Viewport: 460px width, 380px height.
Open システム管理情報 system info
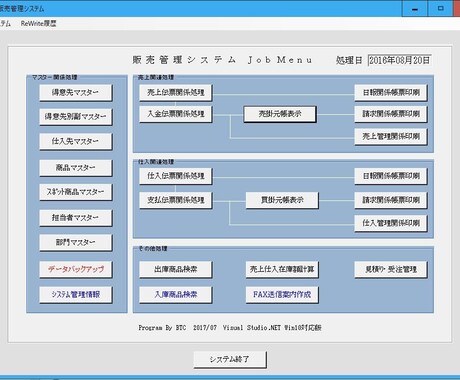pos(76,295)
